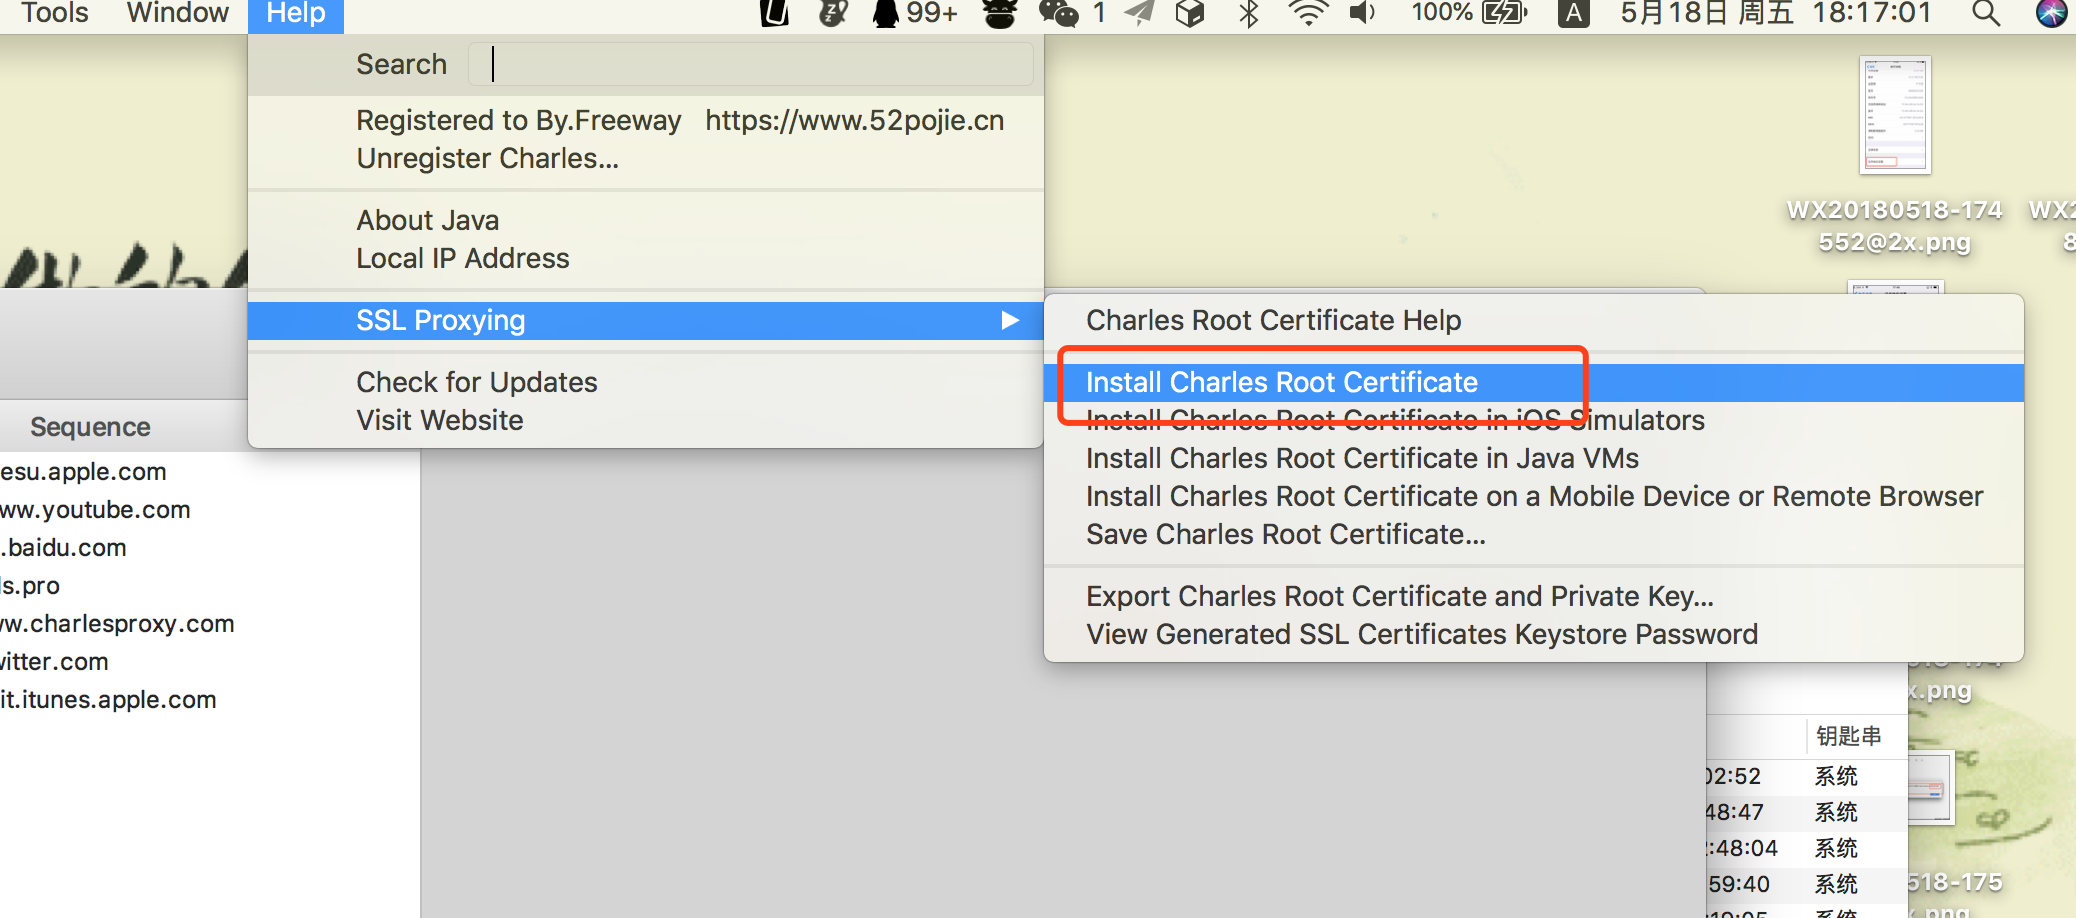Select the host row ending in 'itter.com'
Screen dimensions: 2076x918
[210, 661]
